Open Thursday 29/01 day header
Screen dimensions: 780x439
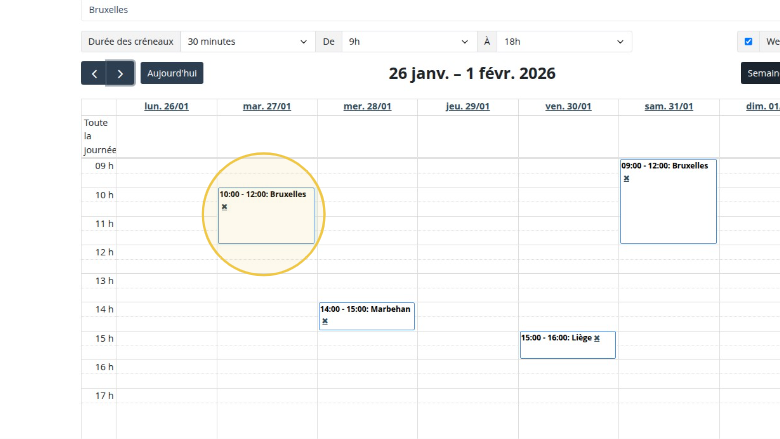467,106
